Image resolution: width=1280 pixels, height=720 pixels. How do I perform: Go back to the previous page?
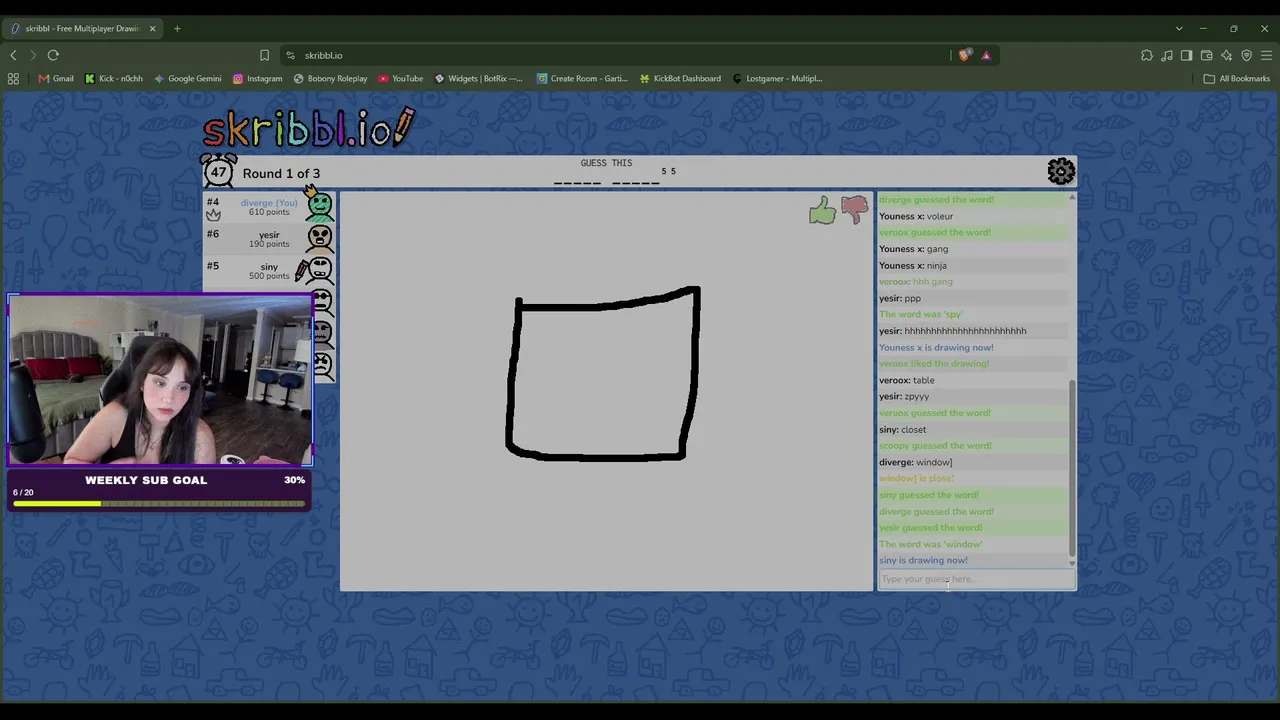[13, 55]
